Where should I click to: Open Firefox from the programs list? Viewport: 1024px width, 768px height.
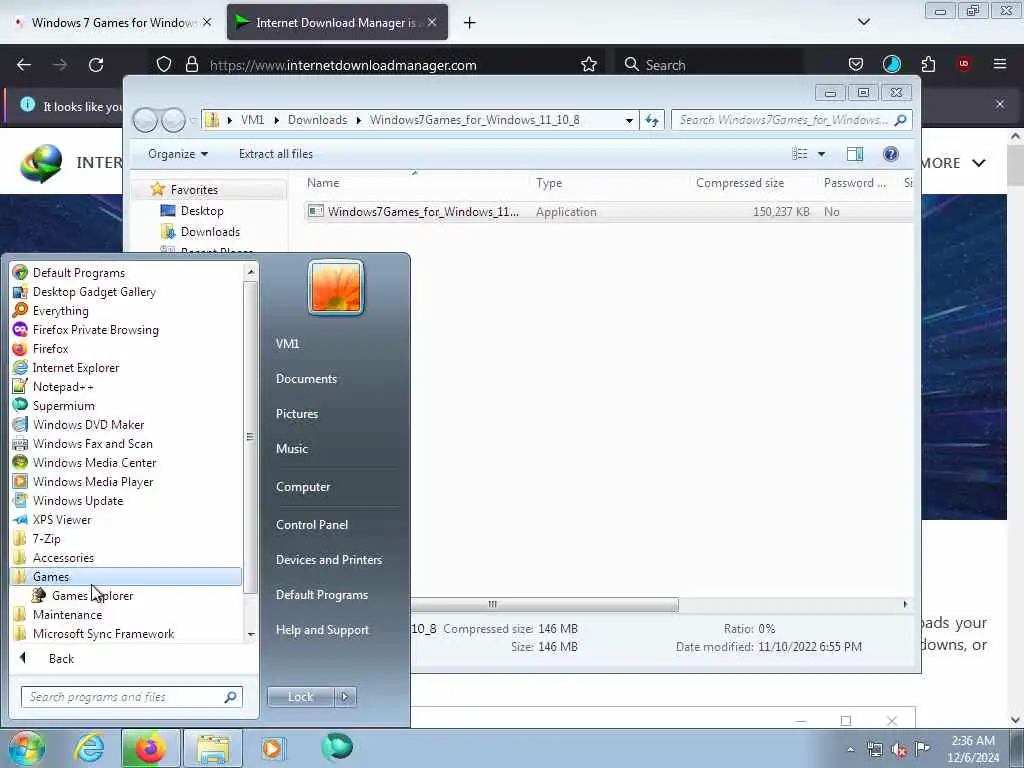tap(50, 349)
